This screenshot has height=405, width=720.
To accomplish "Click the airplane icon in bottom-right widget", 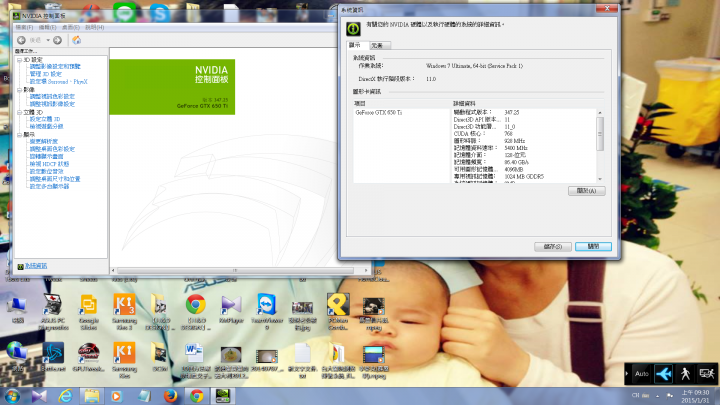I will (664, 374).
